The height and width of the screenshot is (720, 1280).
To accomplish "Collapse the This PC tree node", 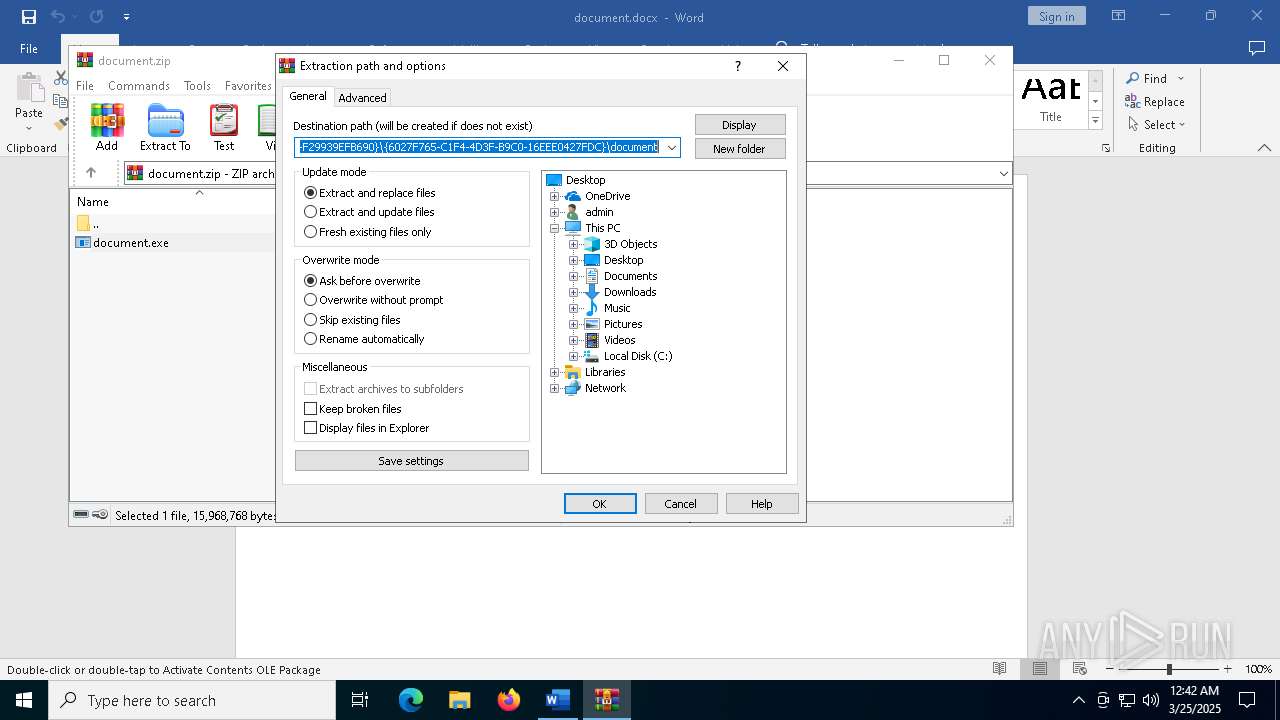I will tap(554, 228).
